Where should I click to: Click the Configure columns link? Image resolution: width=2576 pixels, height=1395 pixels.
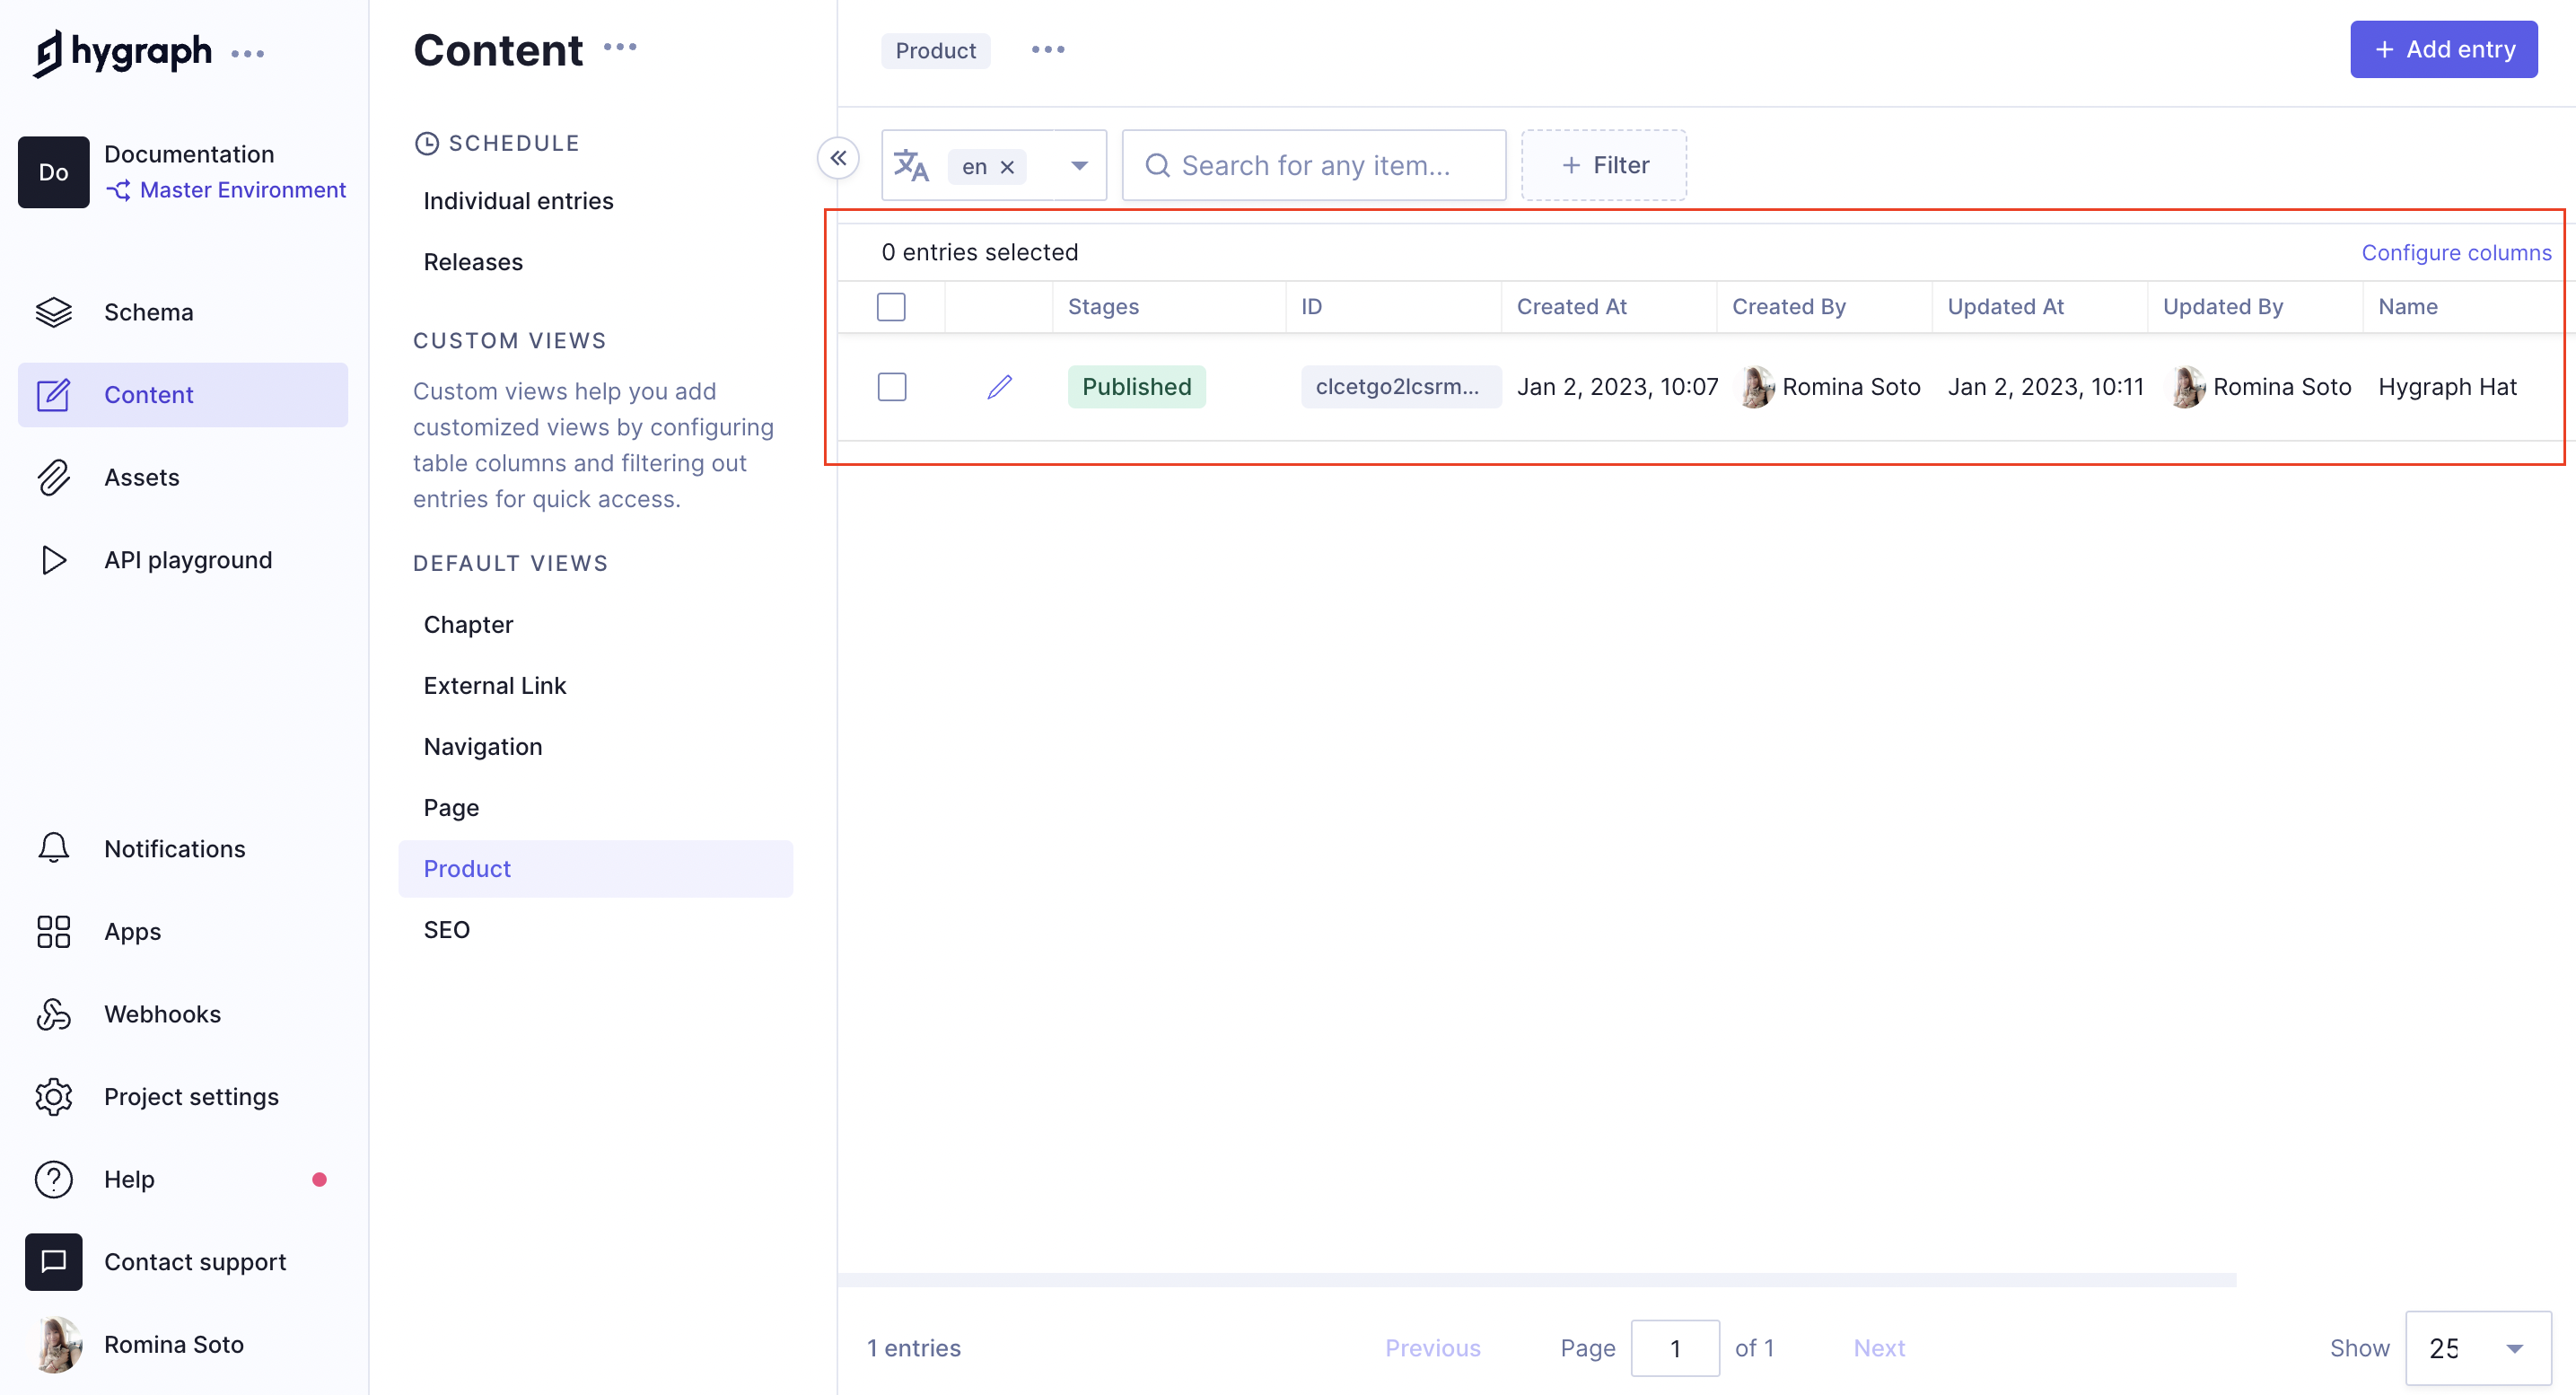(x=2455, y=253)
